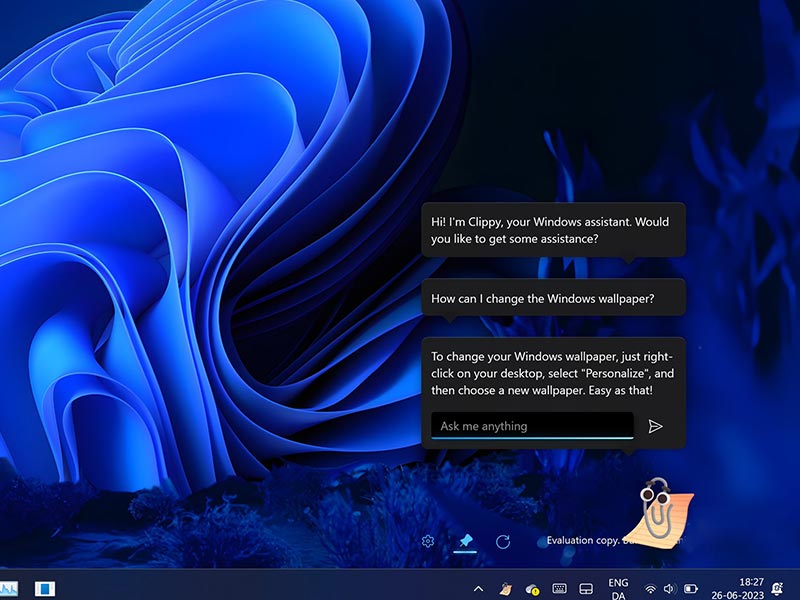The width and height of the screenshot is (800, 600).
Task: Toggle the pin icon below chat
Action: [x=465, y=541]
